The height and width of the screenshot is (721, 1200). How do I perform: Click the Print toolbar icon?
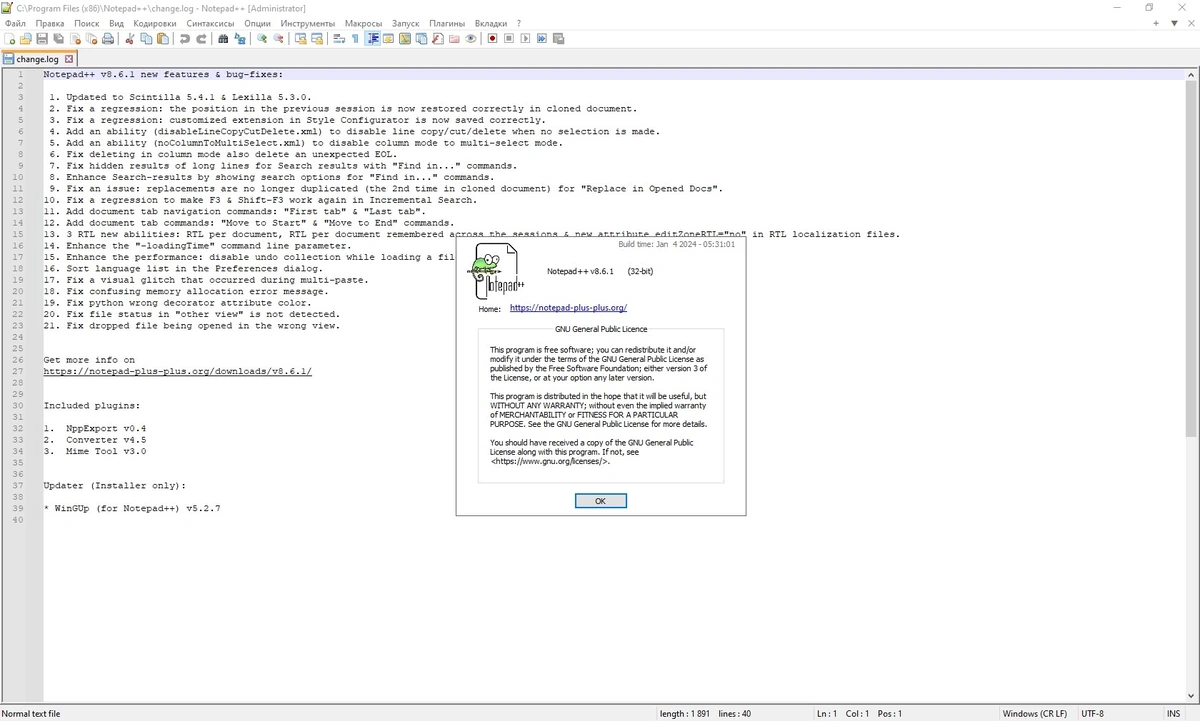coord(108,39)
